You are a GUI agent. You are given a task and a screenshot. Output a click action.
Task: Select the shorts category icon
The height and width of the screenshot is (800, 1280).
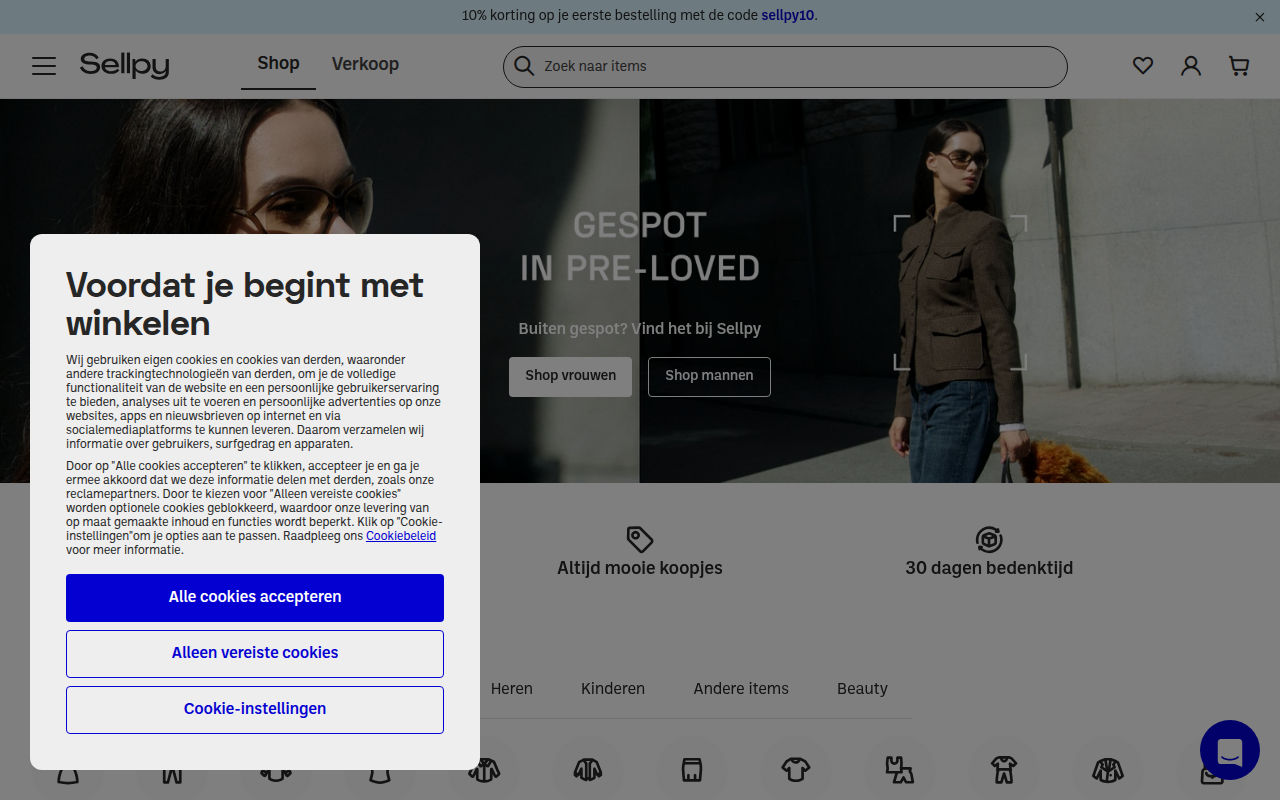[692, 769]
